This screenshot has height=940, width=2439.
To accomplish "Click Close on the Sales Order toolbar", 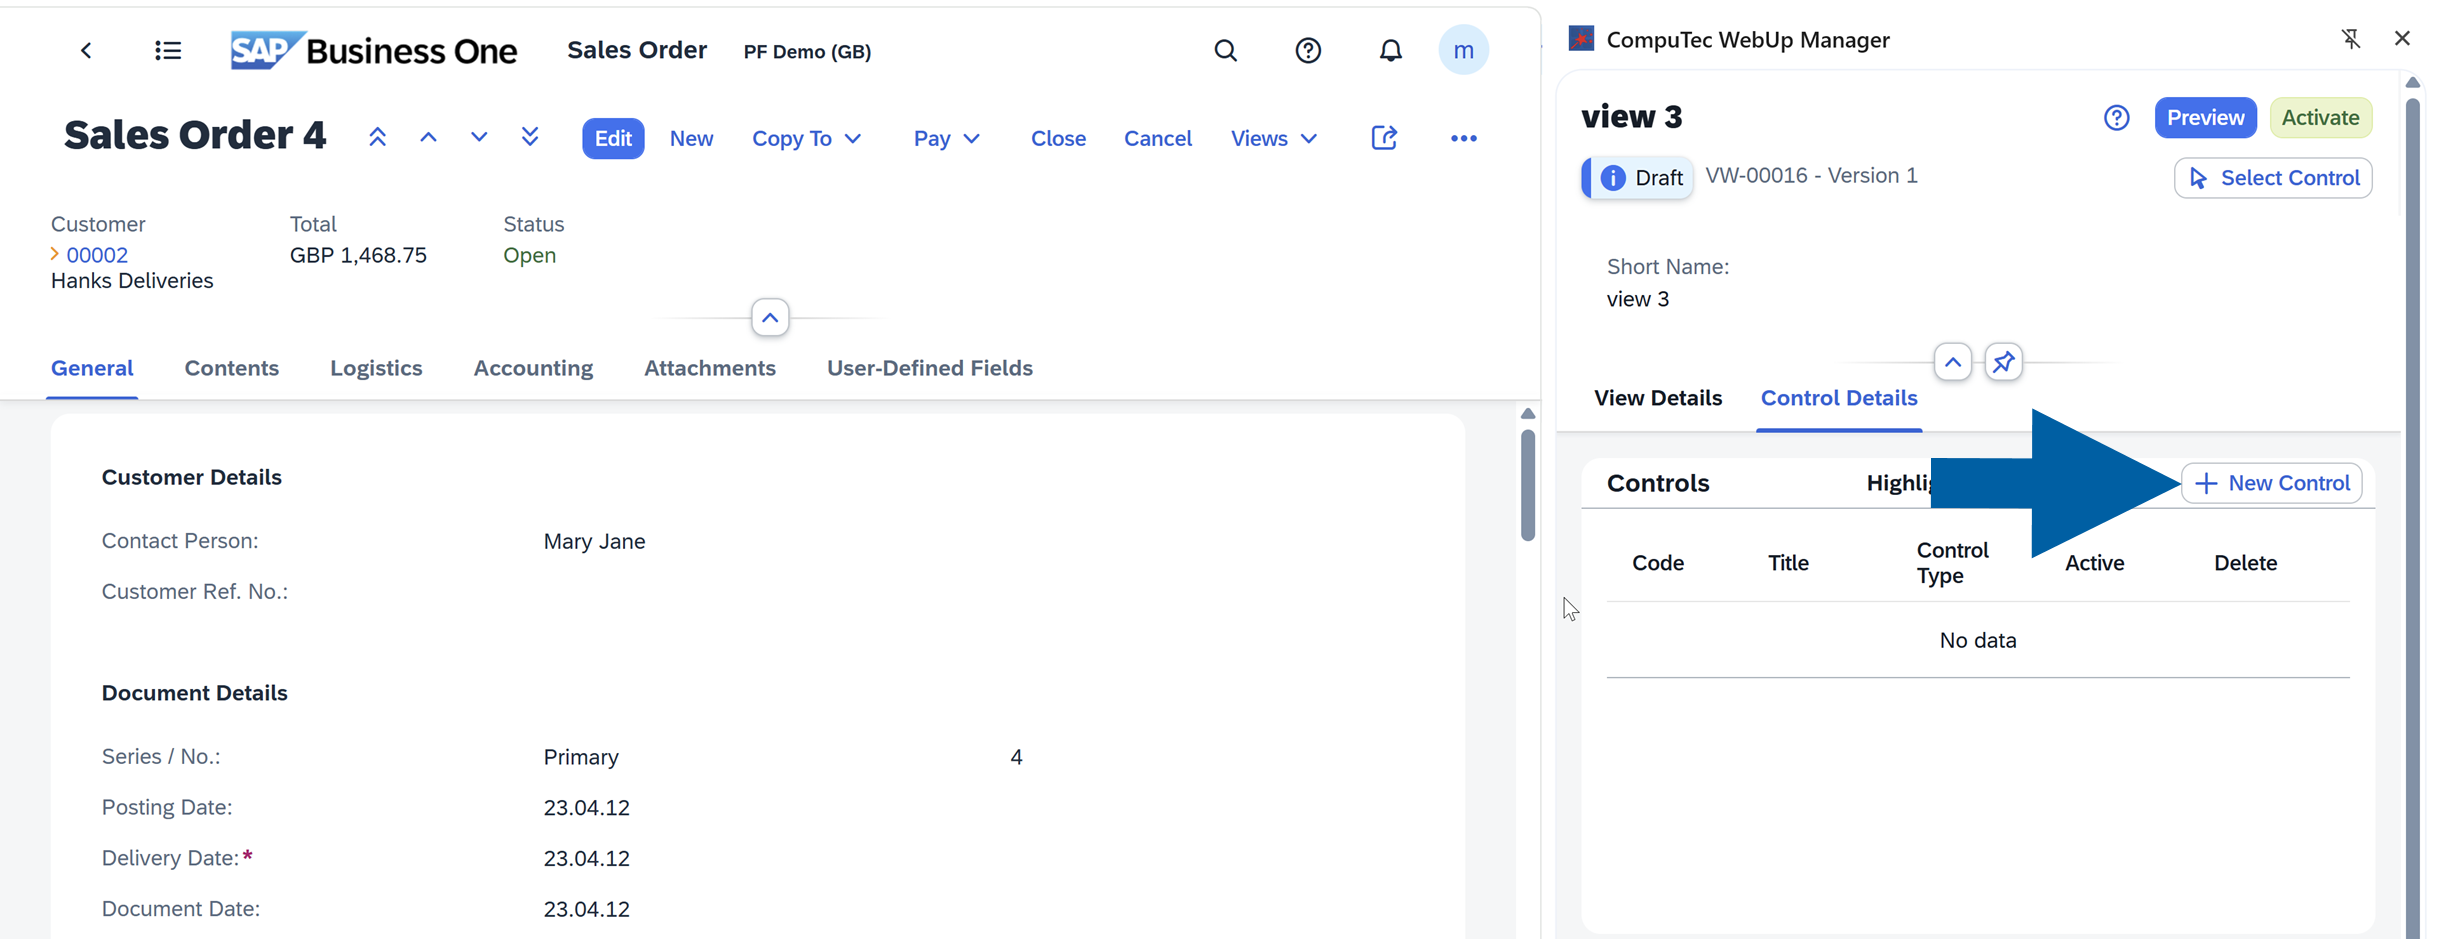I will 1058,138.
